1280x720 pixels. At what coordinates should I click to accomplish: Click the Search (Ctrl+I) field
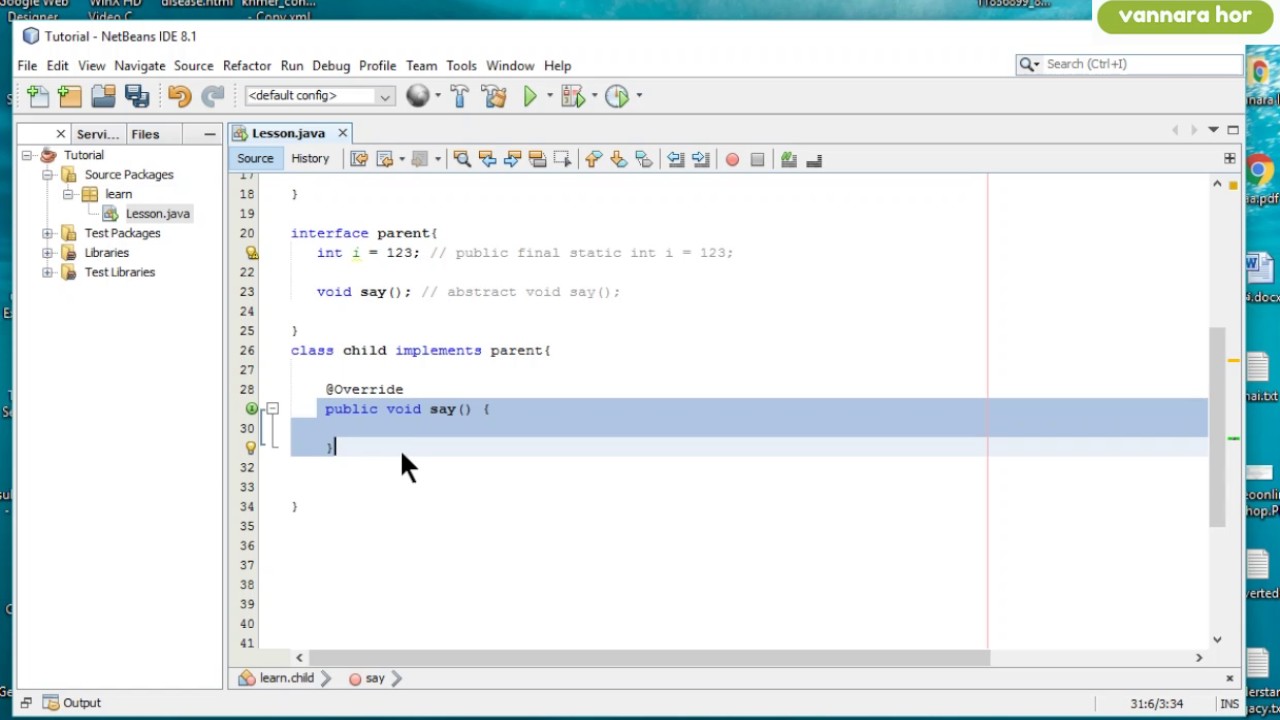[x=1130, y=64]
